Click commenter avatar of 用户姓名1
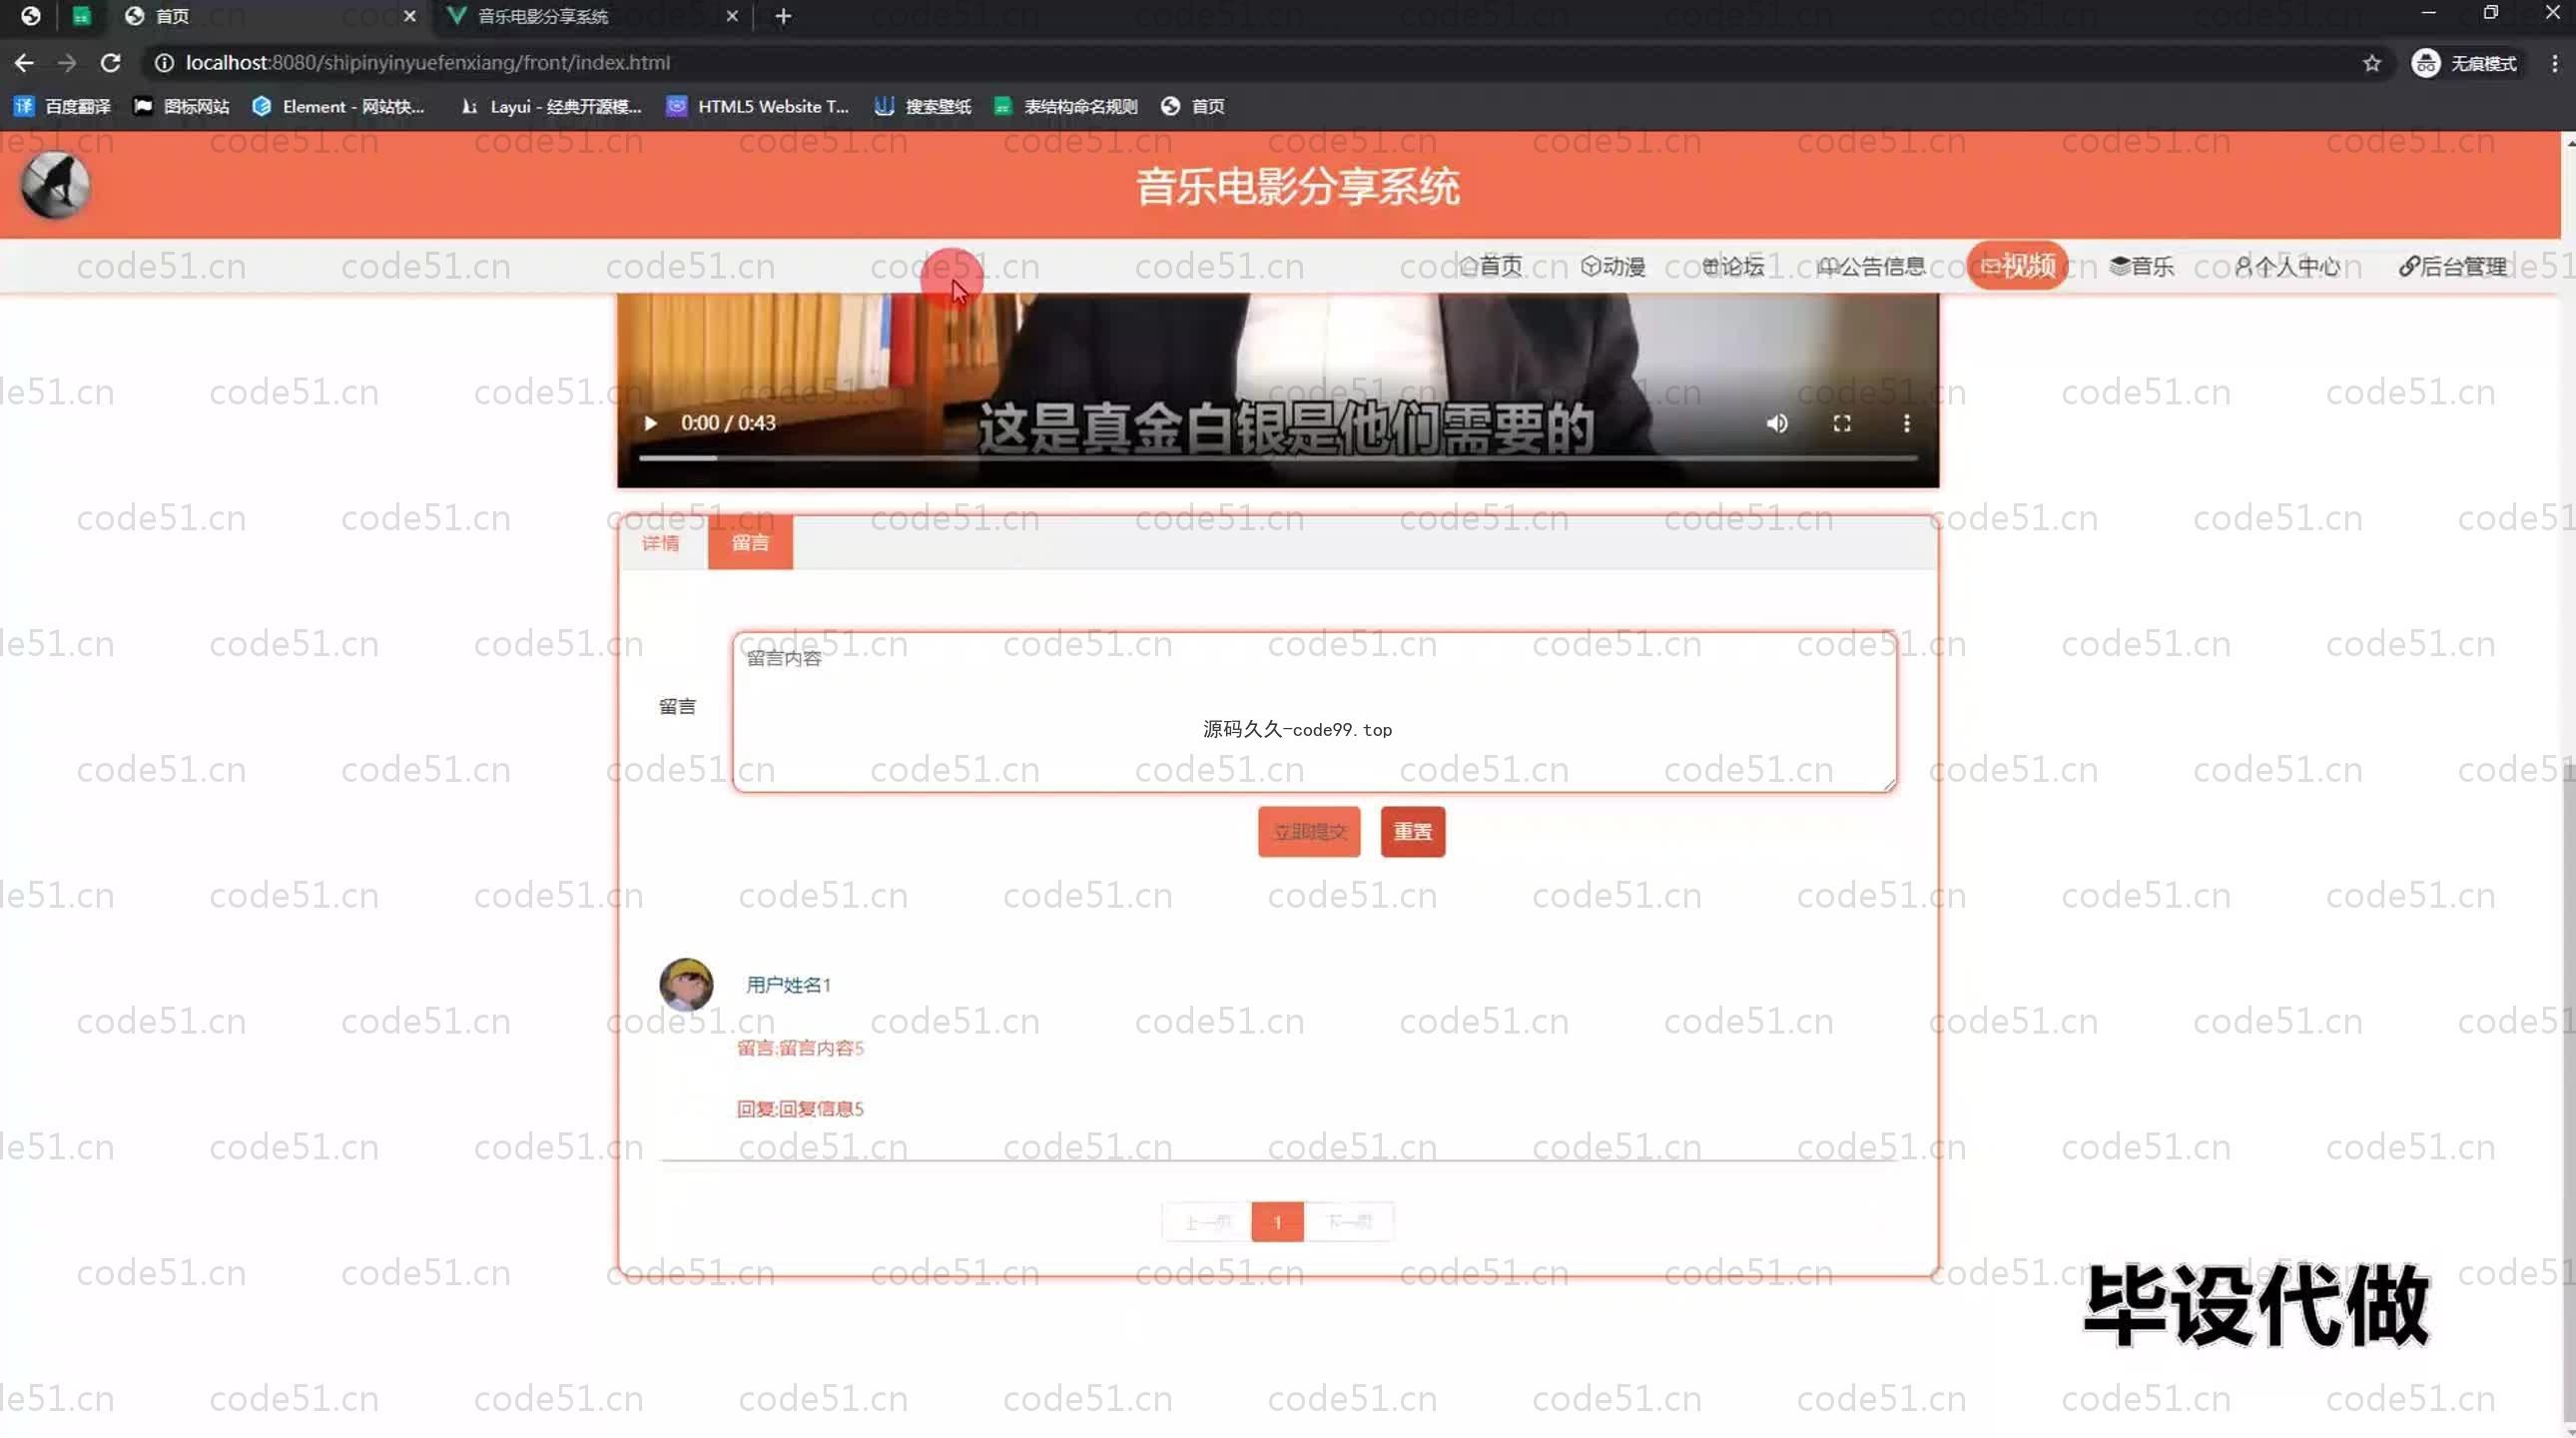2576x1438 pixels. (x=686, y=984)
